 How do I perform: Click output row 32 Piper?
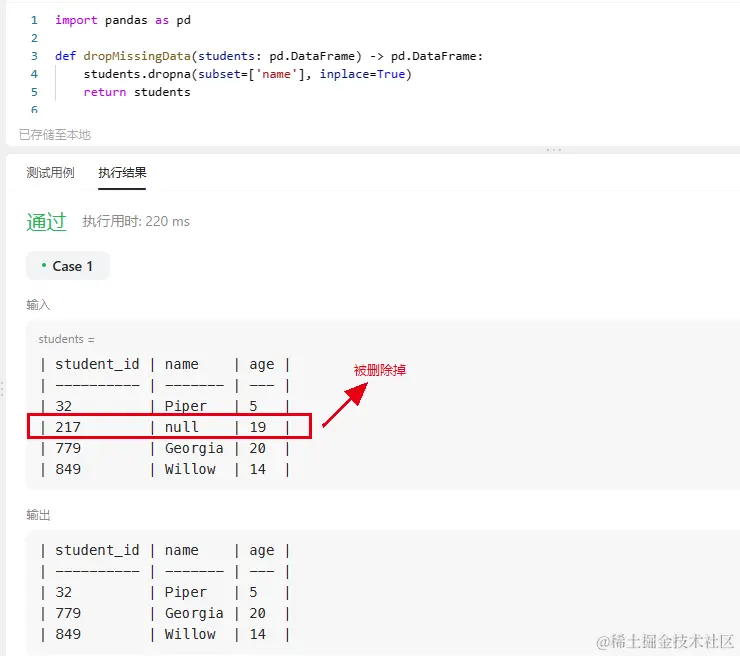pyautogui.click(x=165, y=592)
